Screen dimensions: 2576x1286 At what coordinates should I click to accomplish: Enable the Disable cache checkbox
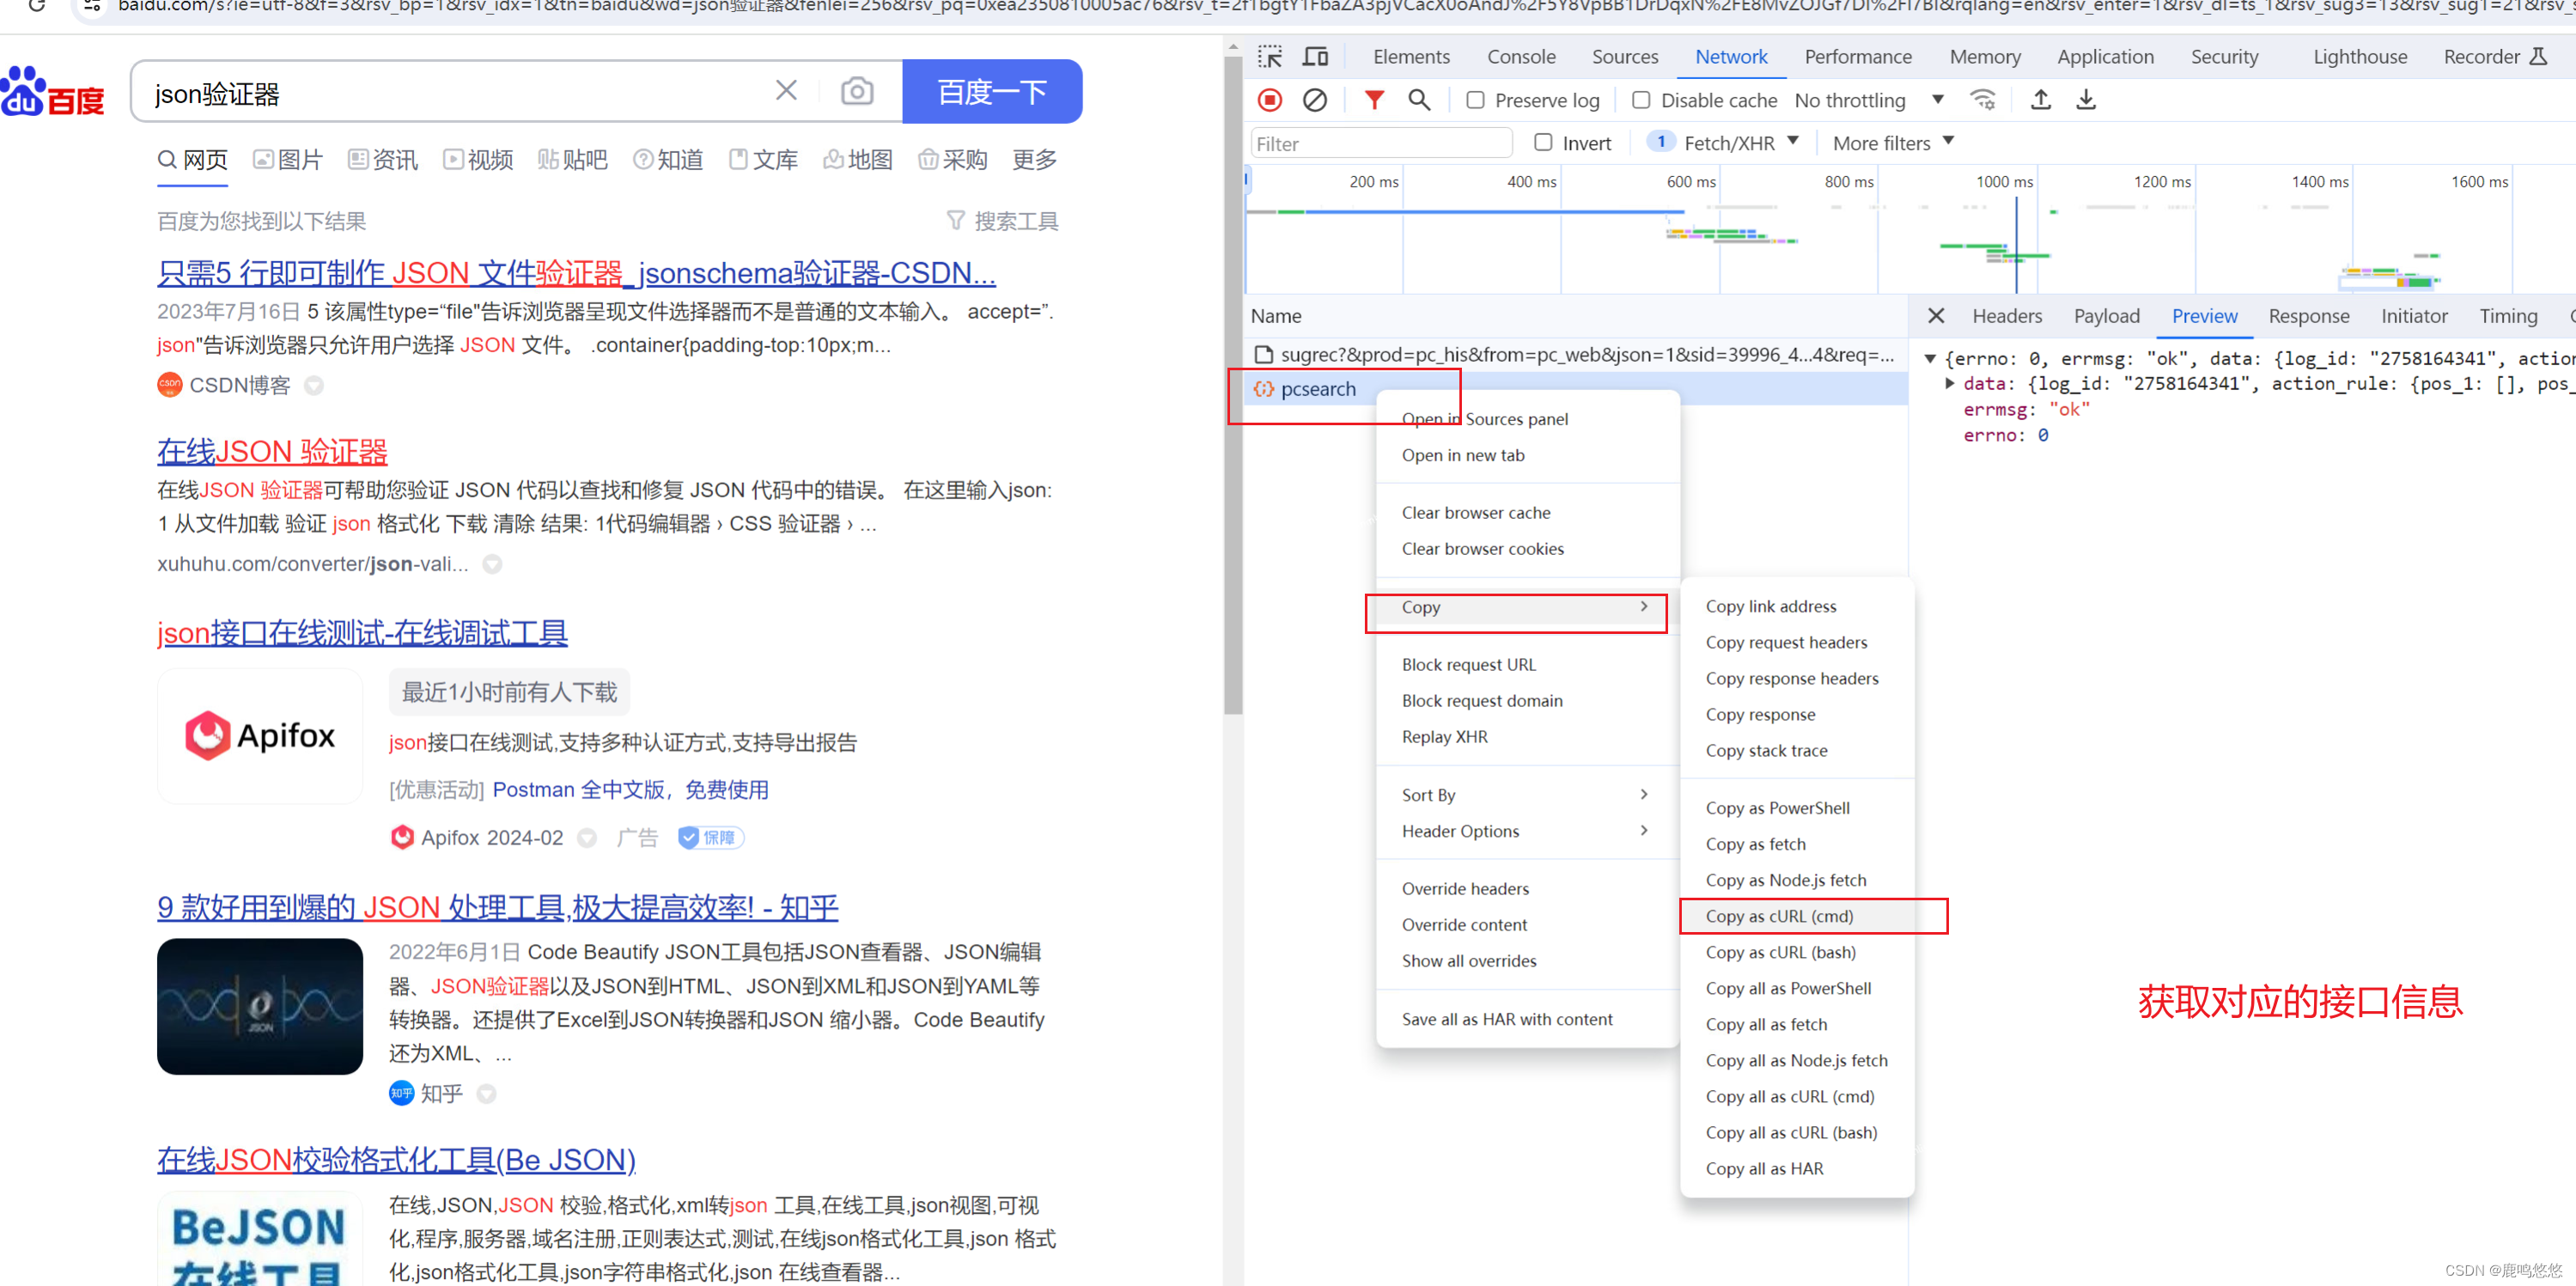tap(1641, 100)
